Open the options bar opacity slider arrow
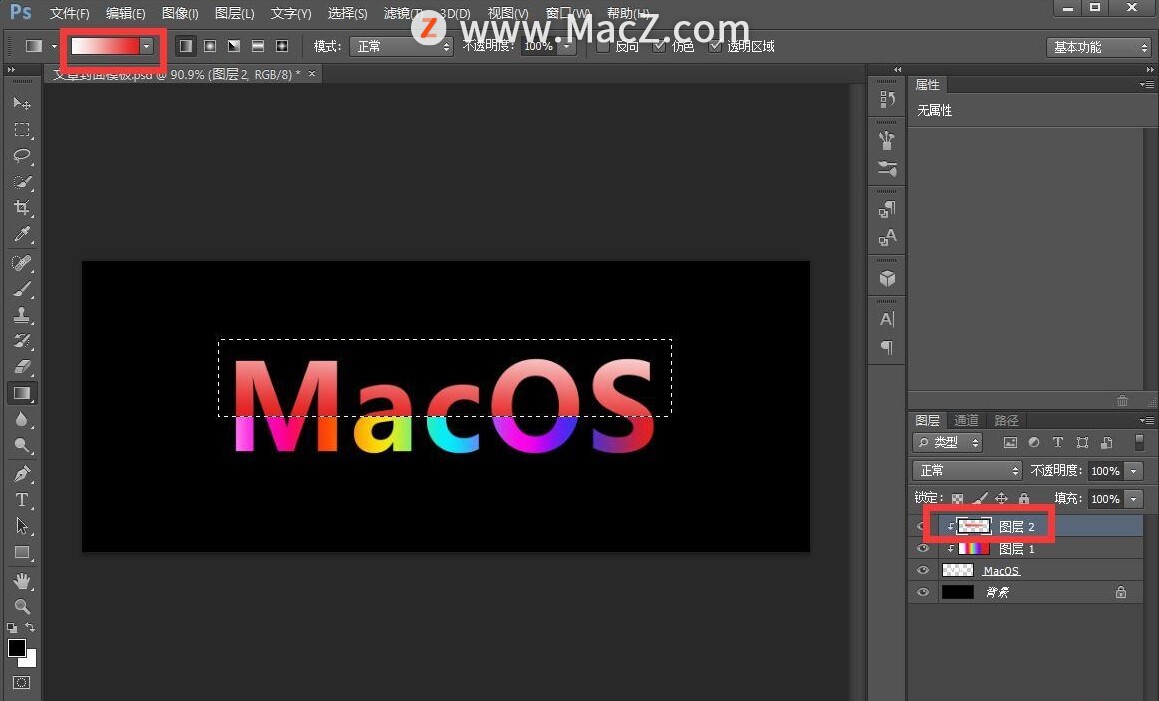The image size is (1159, 701). click(x=567, y=47)
